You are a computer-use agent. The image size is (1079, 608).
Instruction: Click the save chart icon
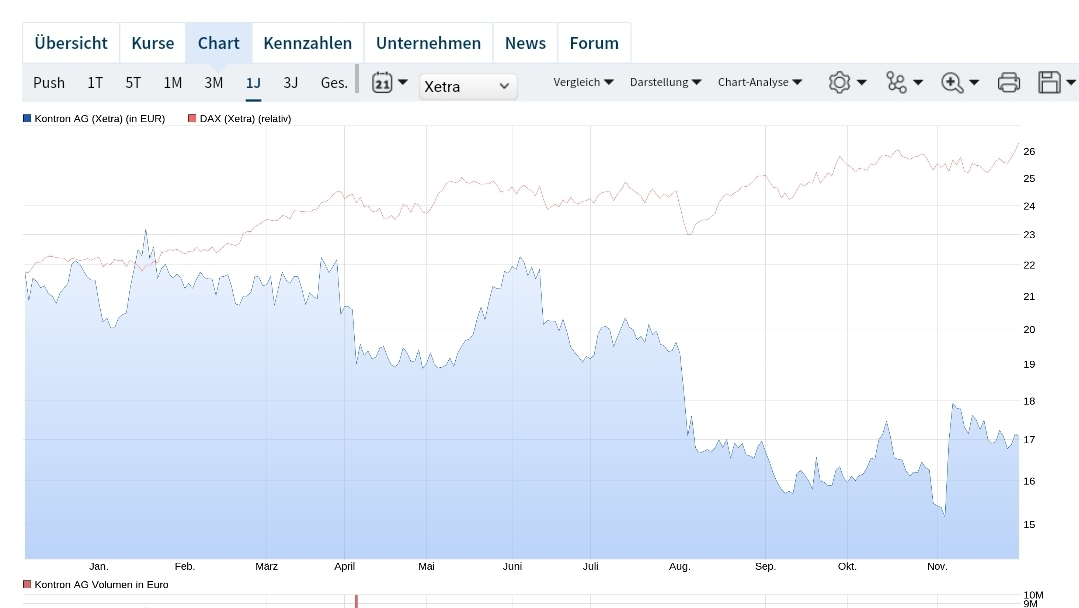click(x=1048, y=82)
